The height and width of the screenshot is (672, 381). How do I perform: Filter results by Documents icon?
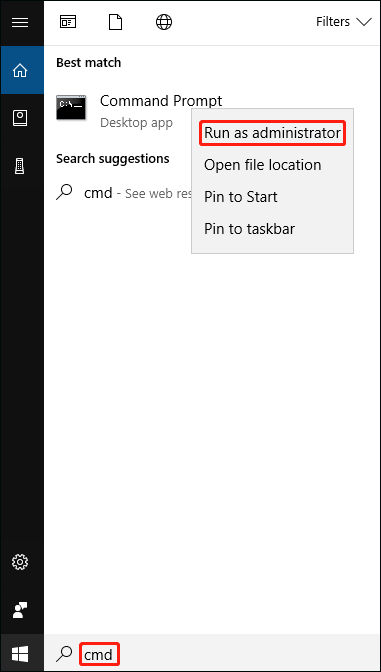115,22
